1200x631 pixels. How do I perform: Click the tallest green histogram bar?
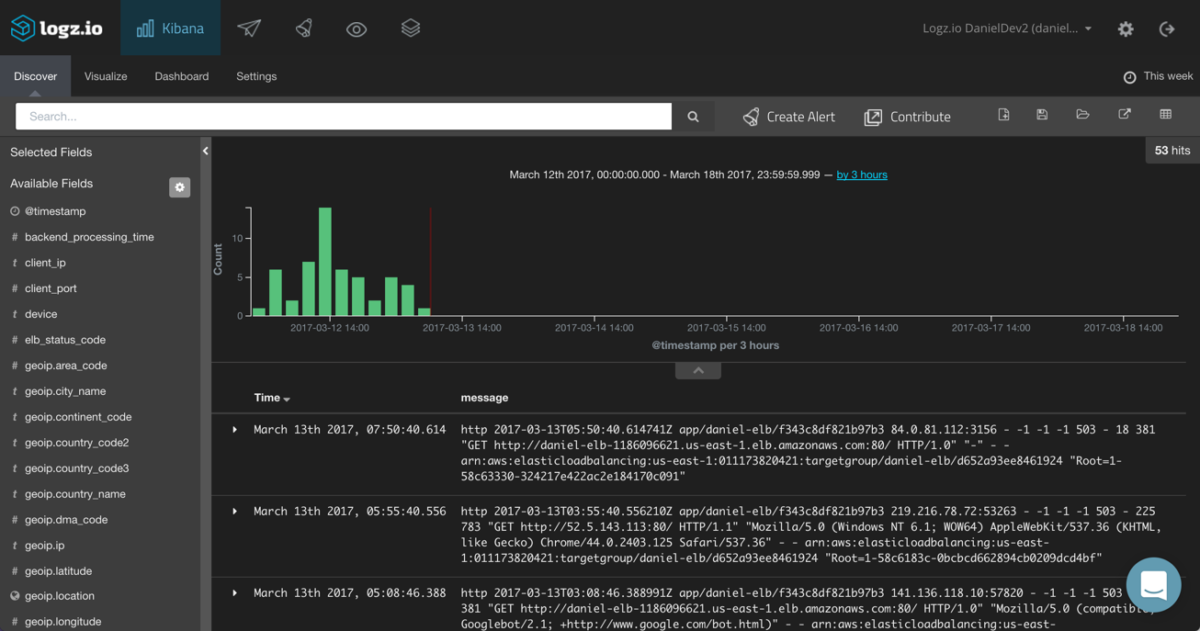tap(325, 262)
